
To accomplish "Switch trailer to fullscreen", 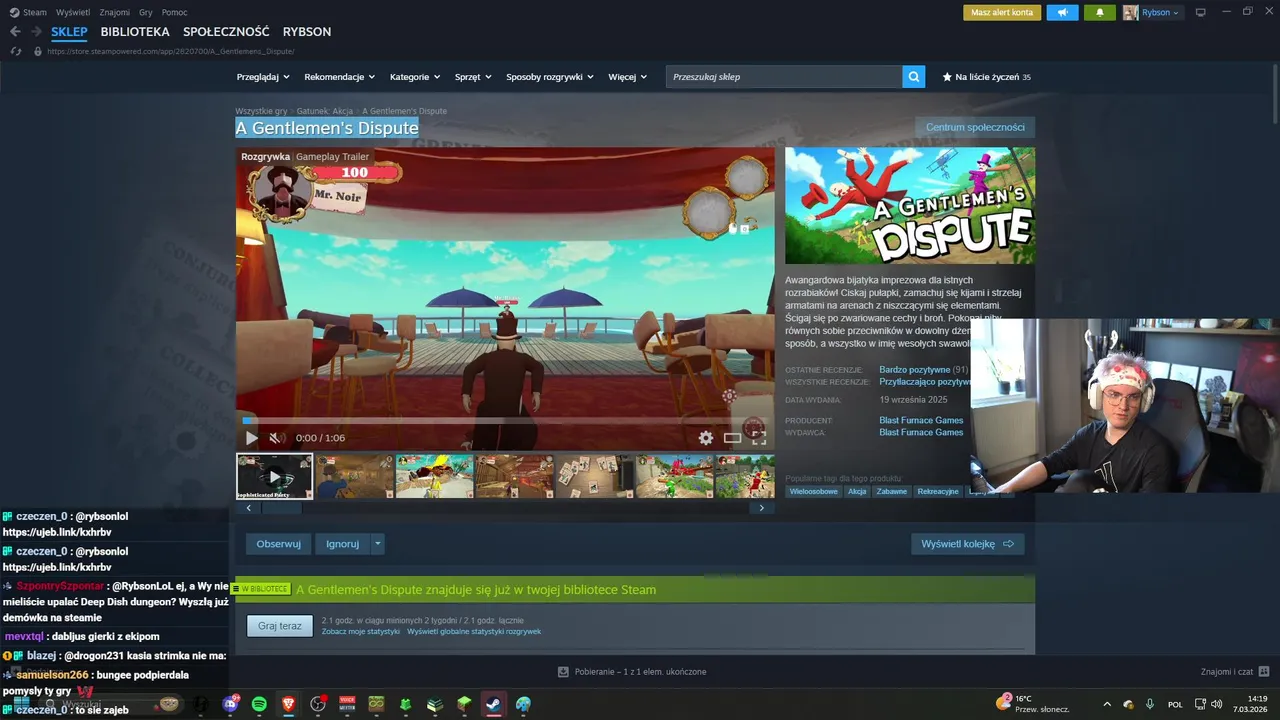I will point(759,438).
